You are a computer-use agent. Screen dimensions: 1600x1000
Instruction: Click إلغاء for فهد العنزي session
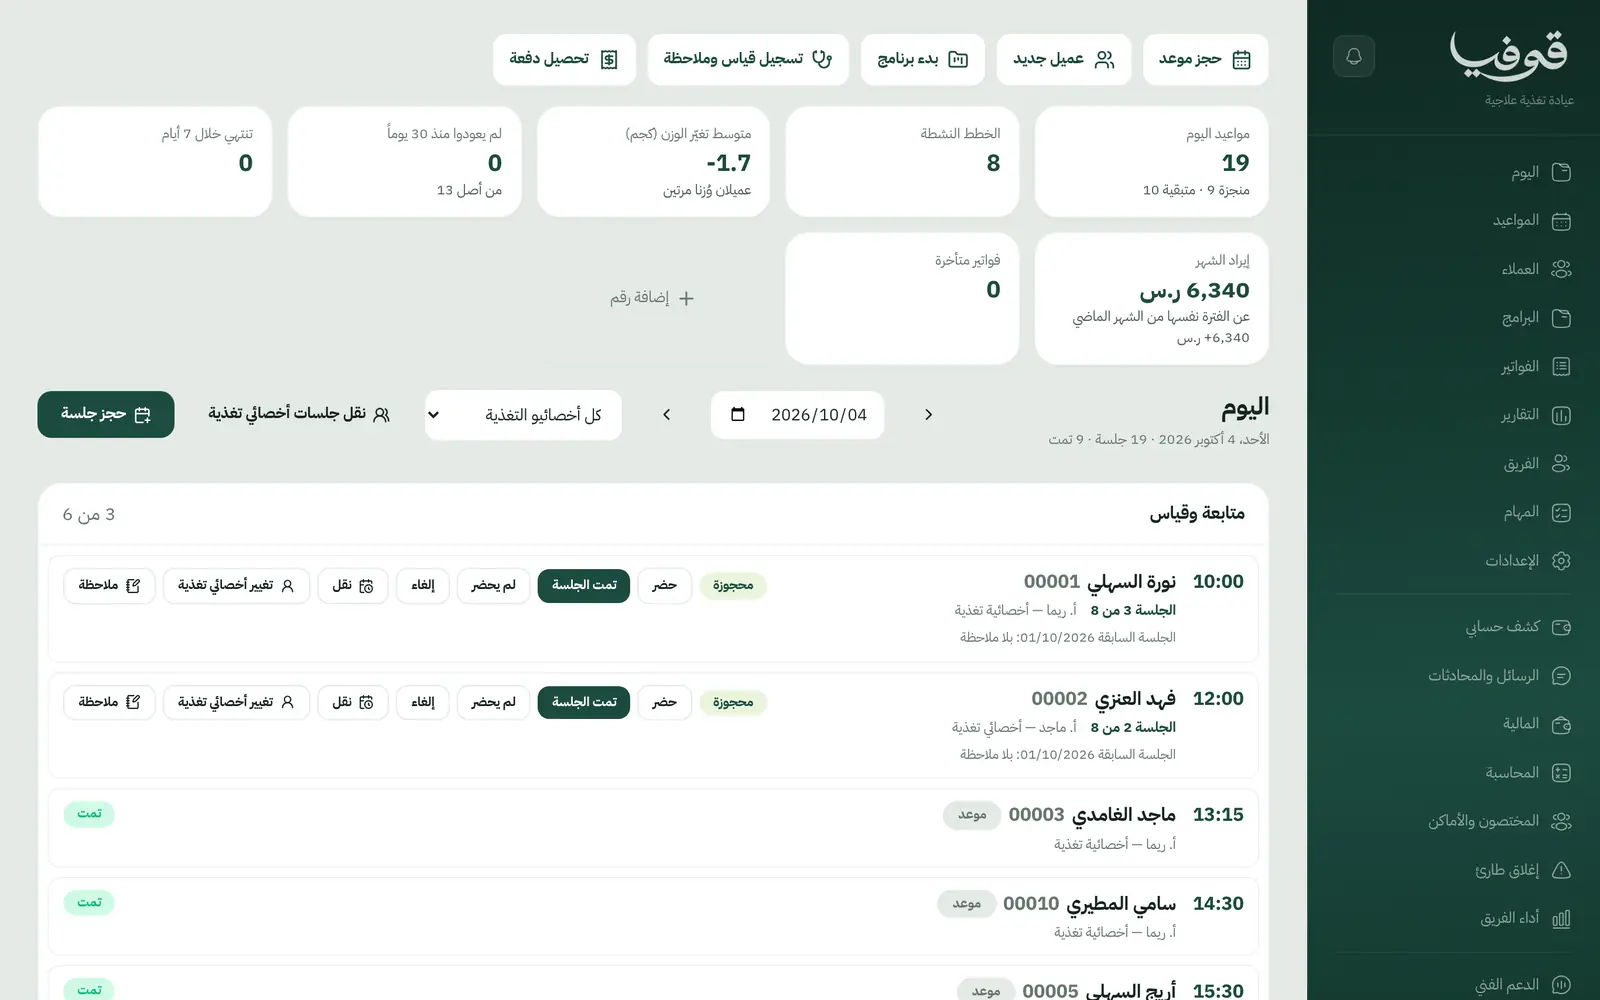pyautogui.click(x=423, y=702)
